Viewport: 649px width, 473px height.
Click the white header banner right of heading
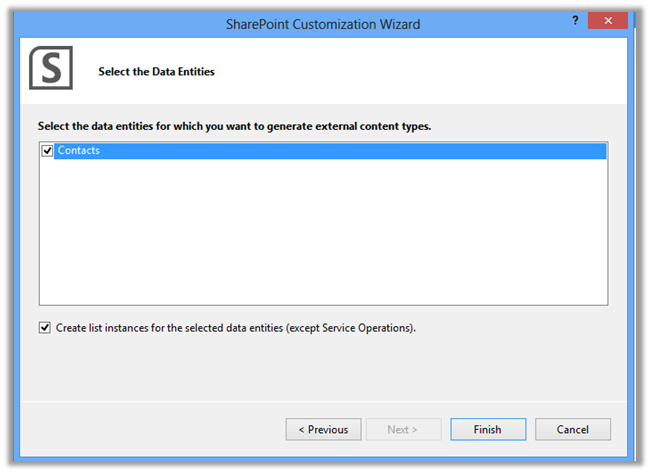(x=420, y=72)
